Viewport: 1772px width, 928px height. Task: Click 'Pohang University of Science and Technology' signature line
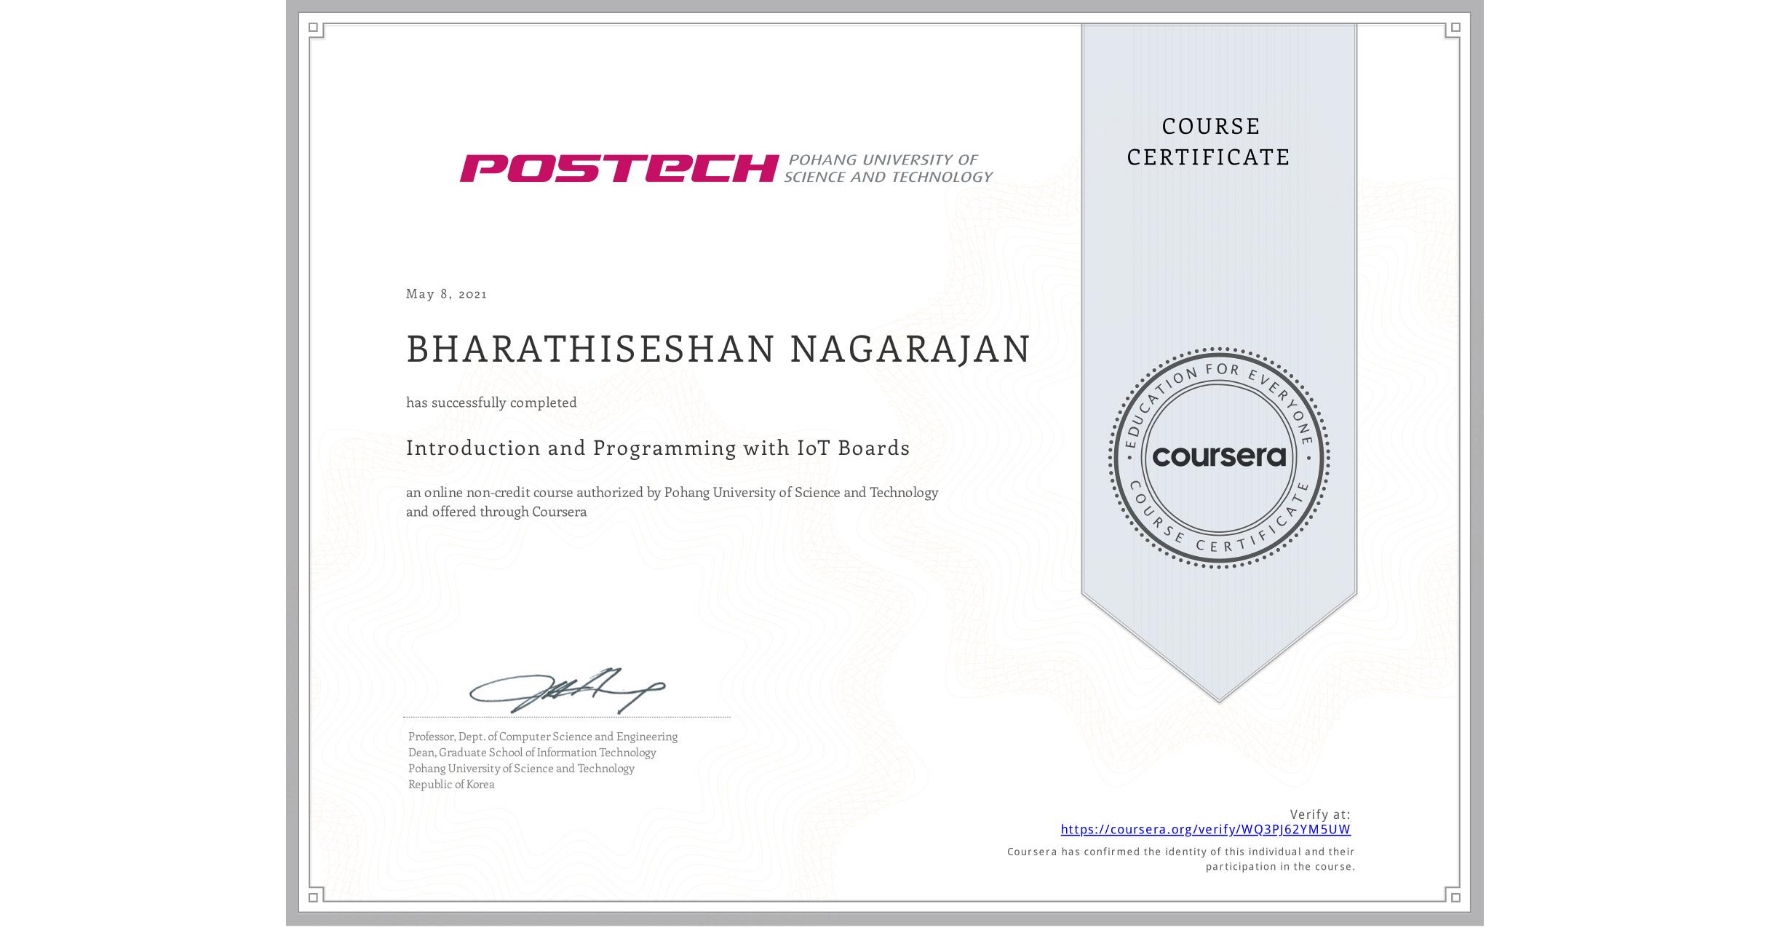tap(521, 768)
